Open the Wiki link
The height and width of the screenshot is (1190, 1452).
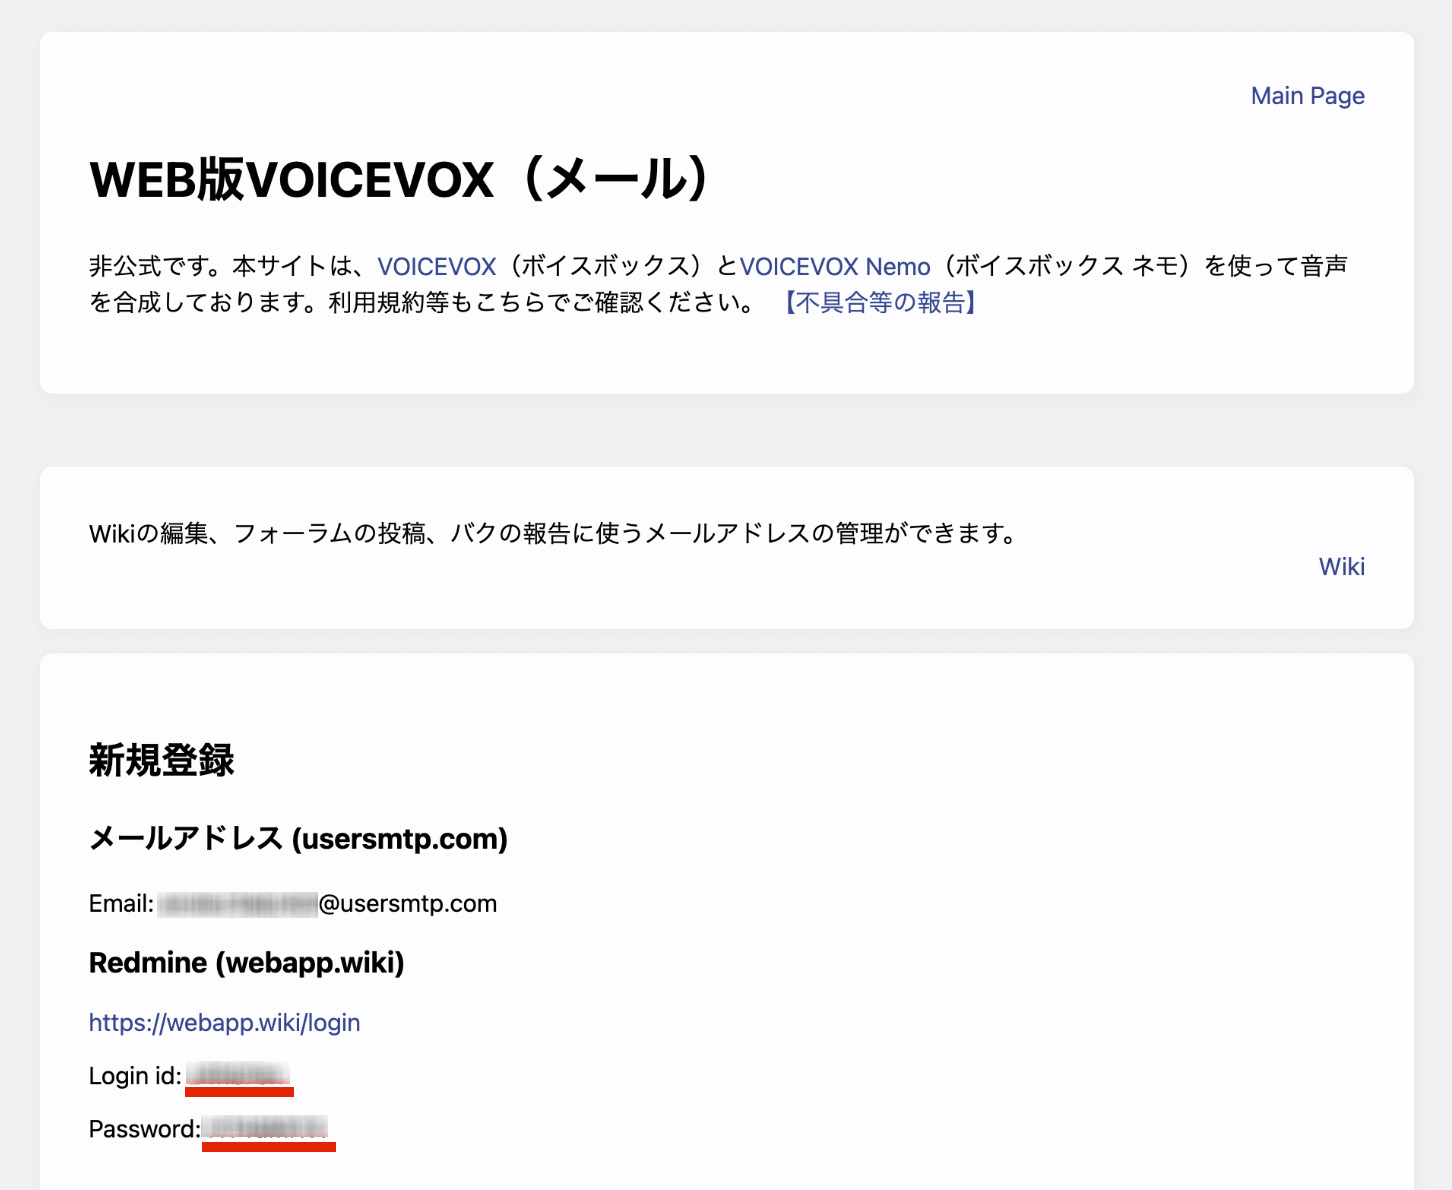(1341, 567)
